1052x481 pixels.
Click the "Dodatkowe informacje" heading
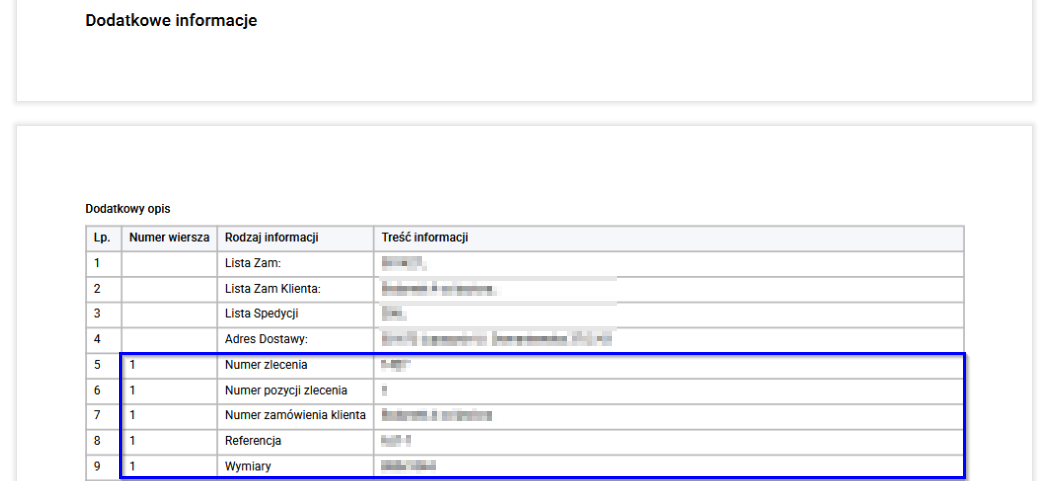171,21
